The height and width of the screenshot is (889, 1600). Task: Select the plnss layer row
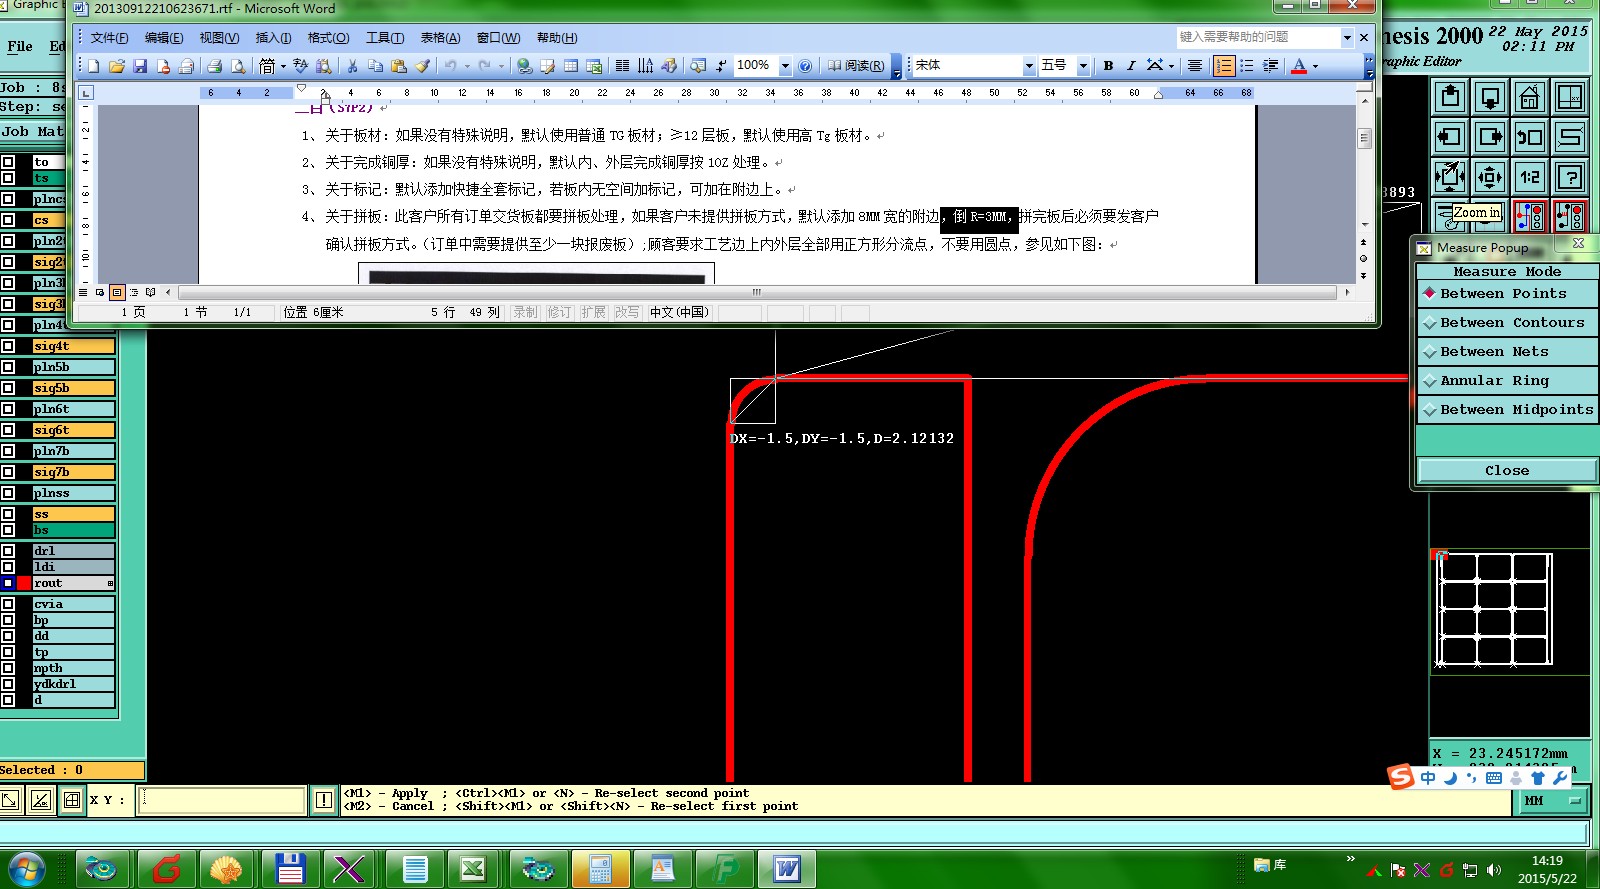pos(73,493)
